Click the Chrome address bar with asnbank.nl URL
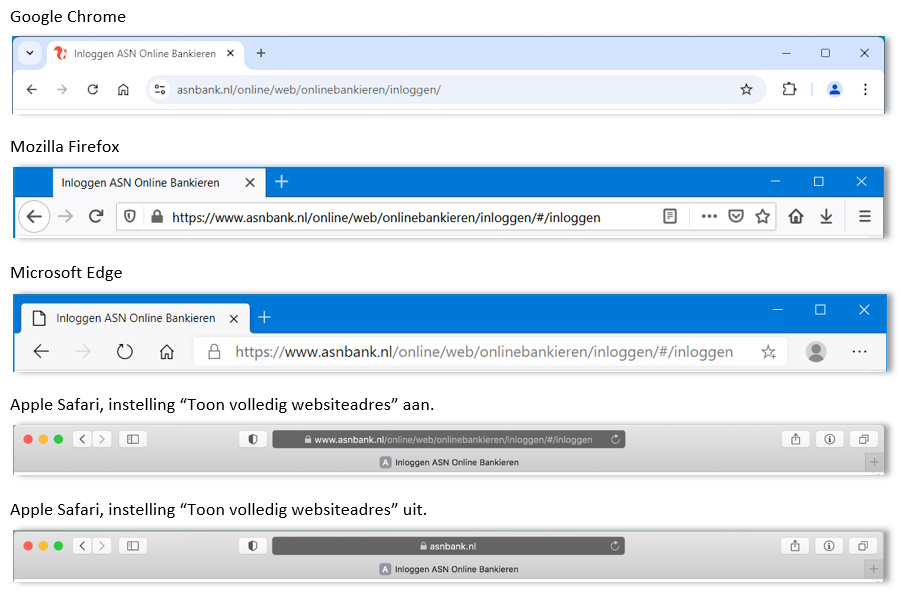Viewport: 901px width, 599px height. point(456,89)
